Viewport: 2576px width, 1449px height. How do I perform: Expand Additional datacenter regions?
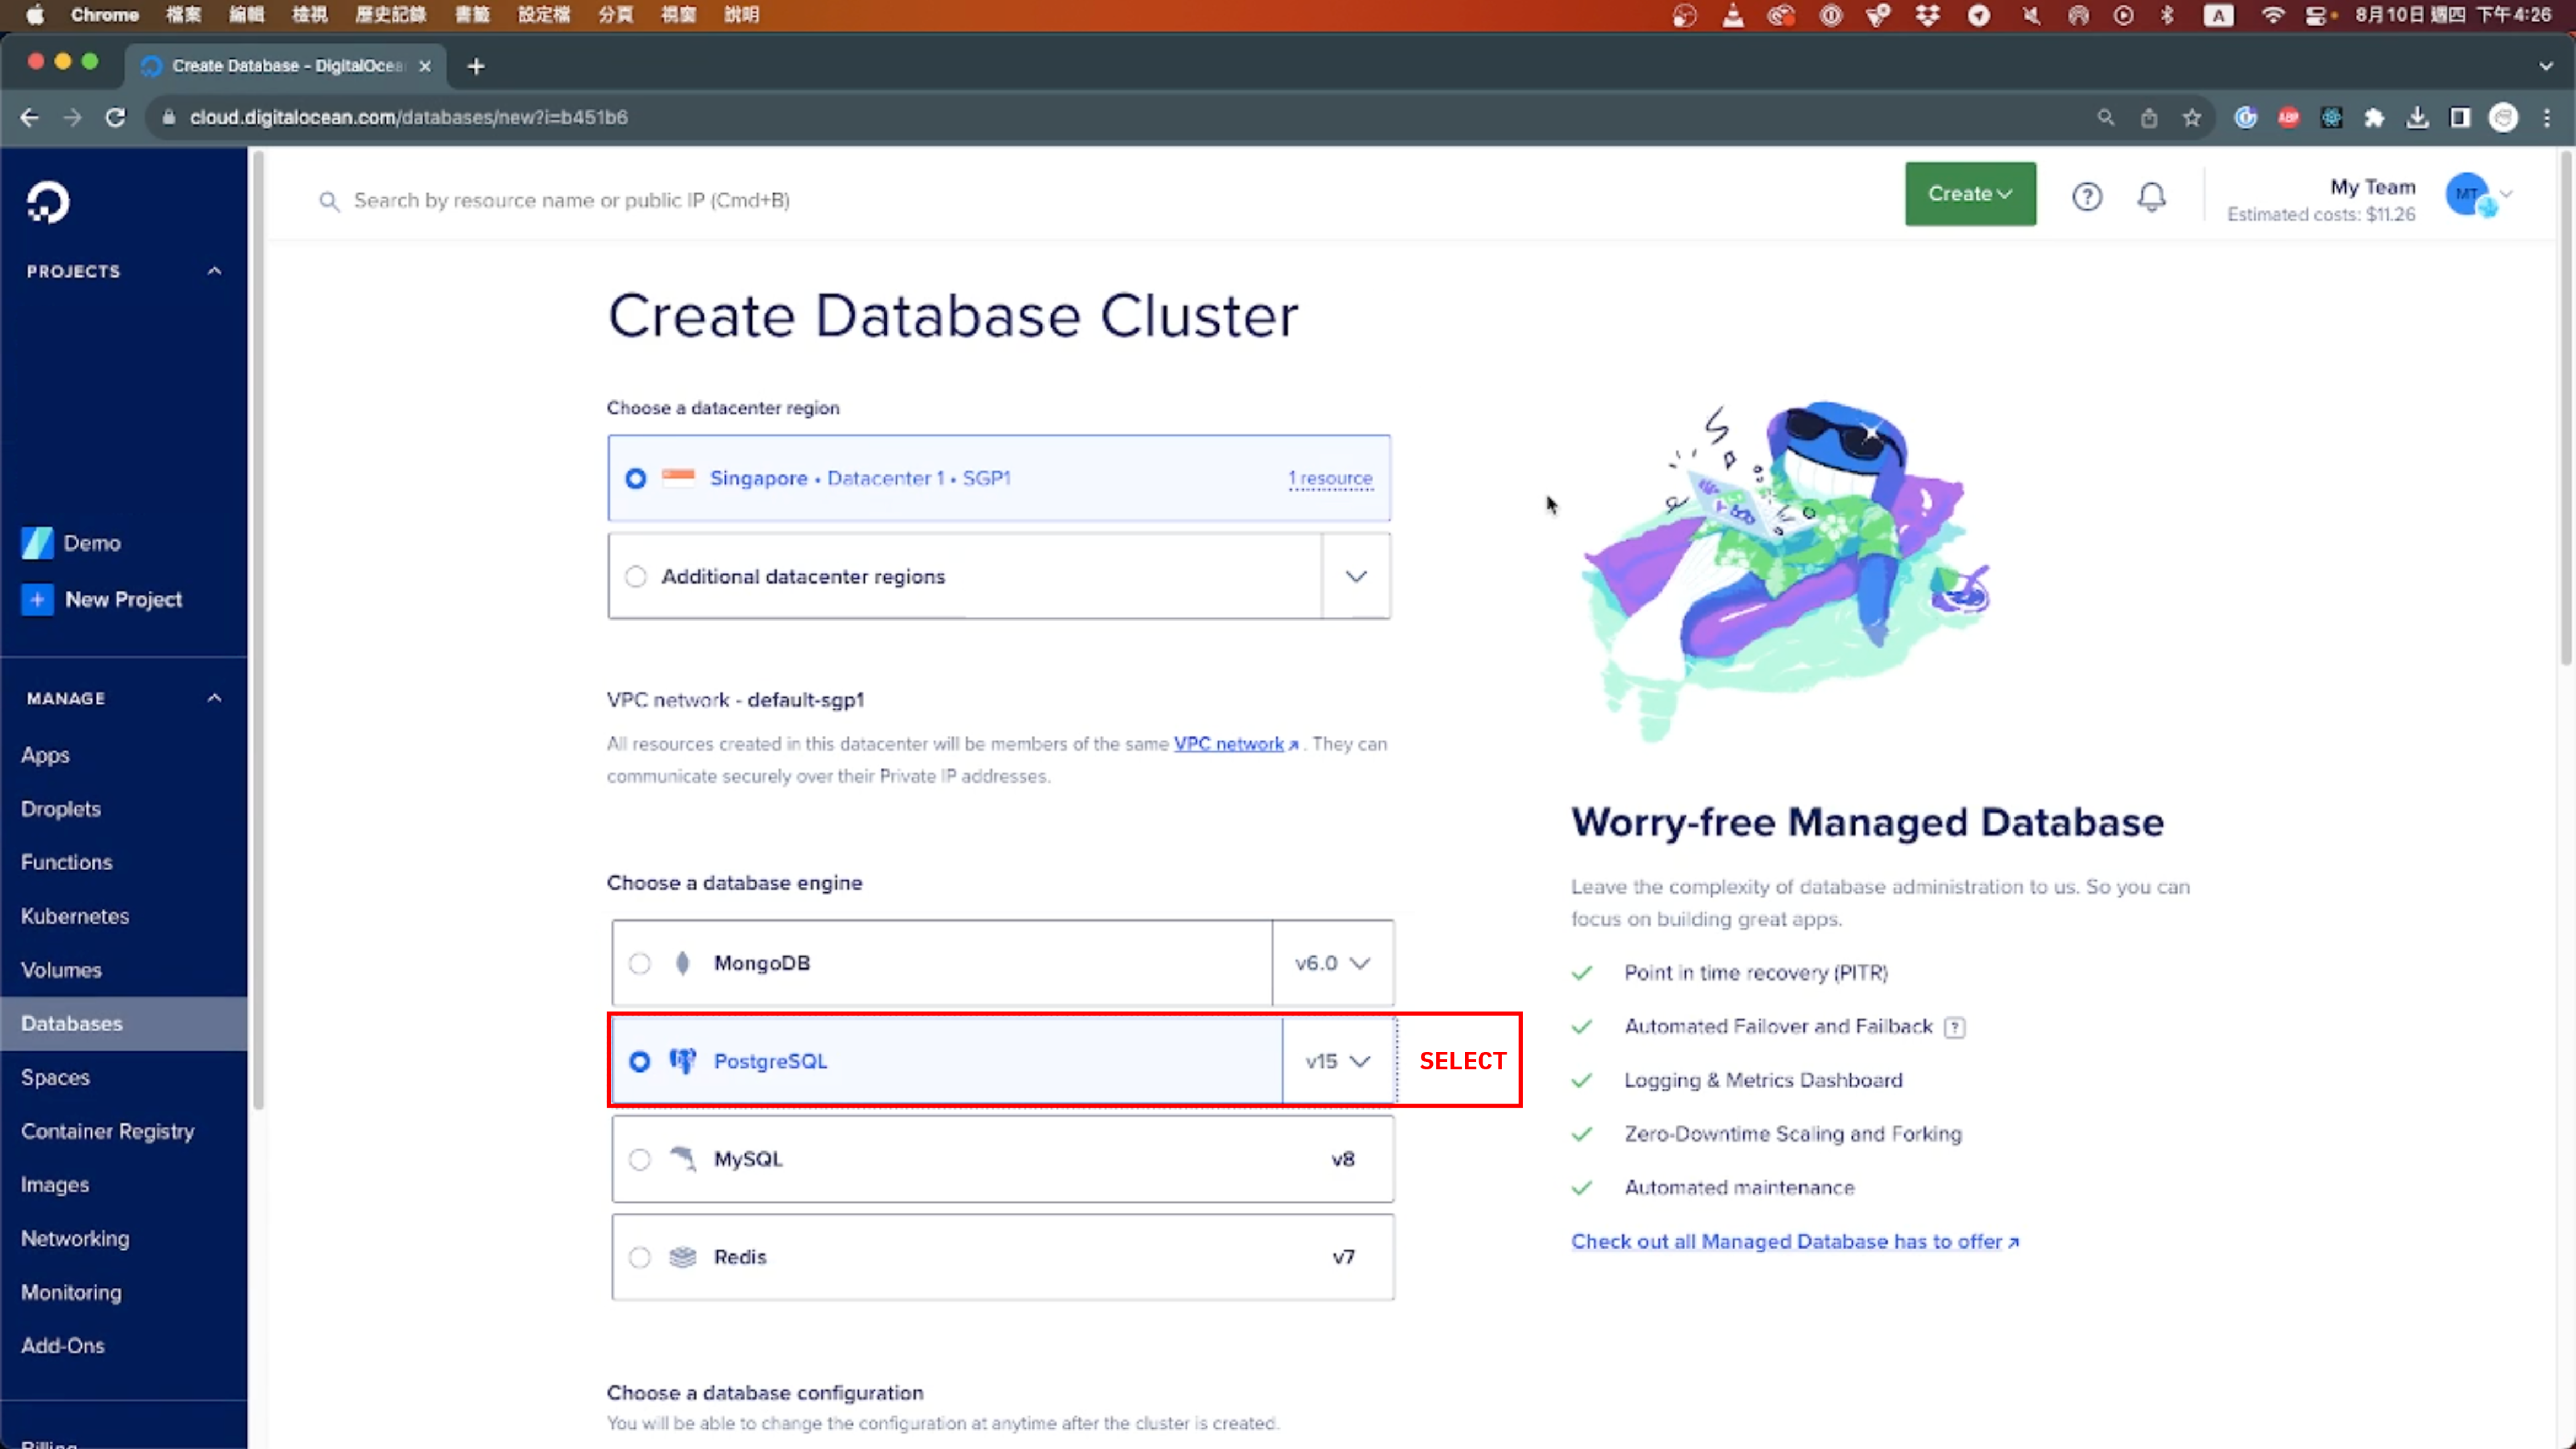coord(1356,576)
